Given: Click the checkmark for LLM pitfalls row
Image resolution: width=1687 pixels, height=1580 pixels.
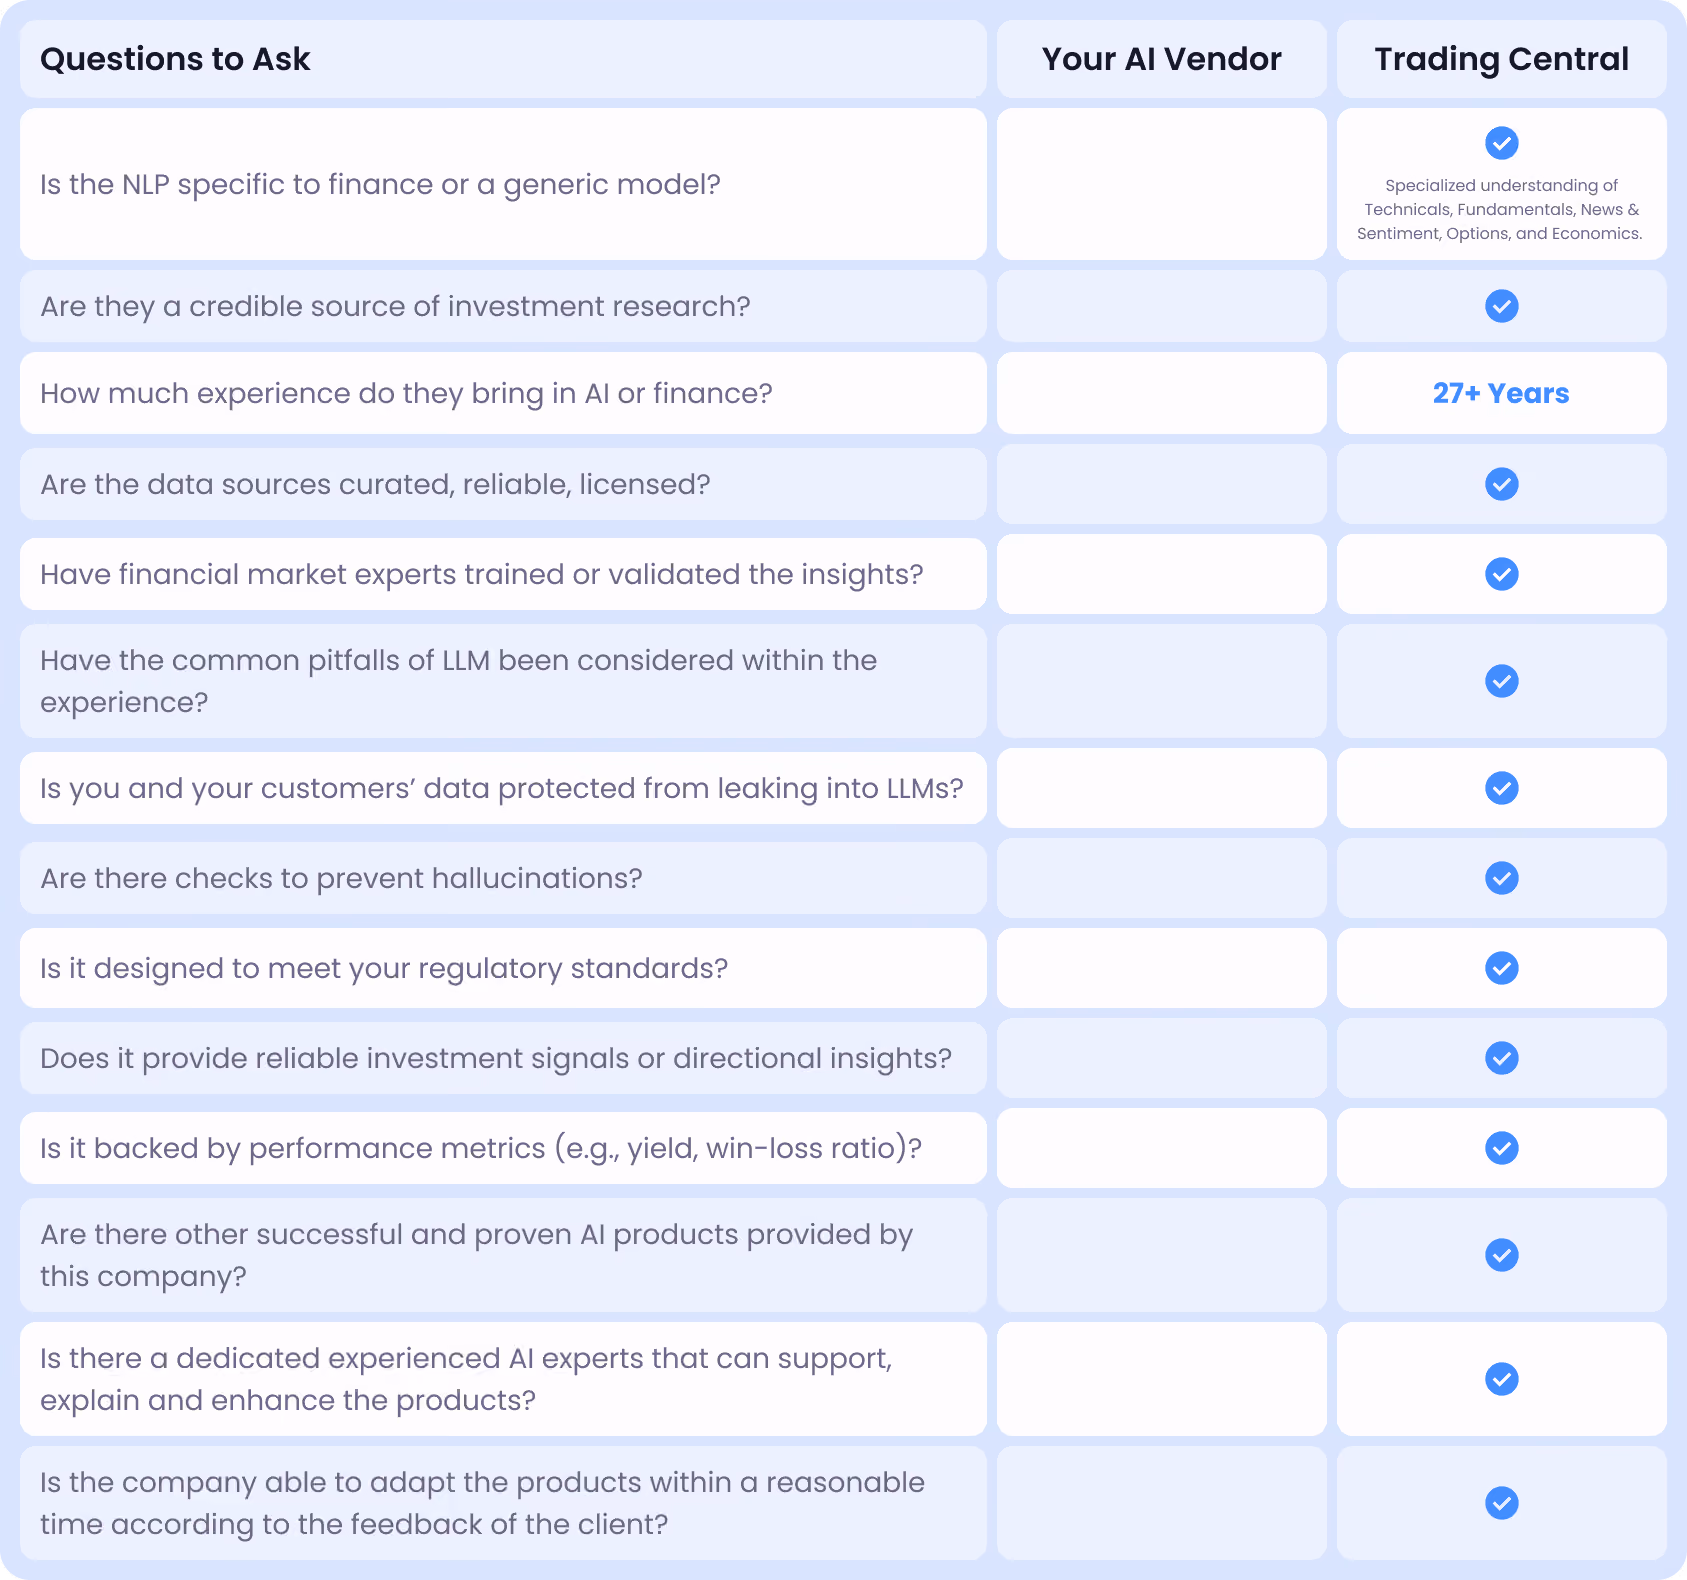Looking at the screenshot, I should click(x=1501, y=681).
